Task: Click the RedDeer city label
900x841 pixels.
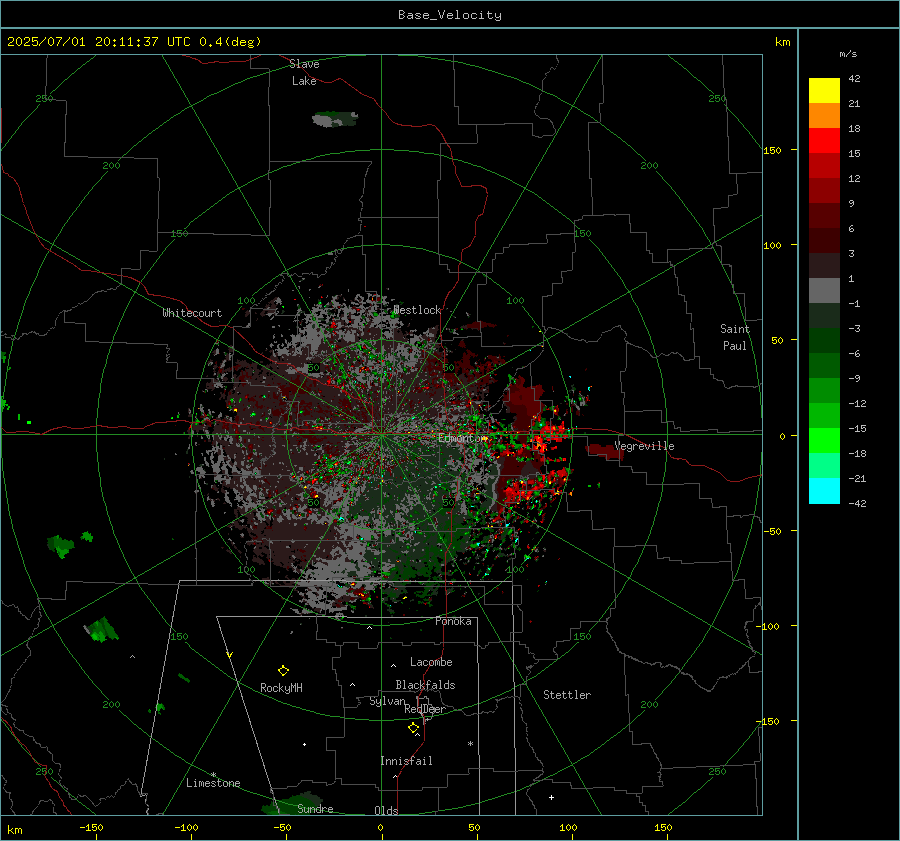Action: click(x=425, y=709)
